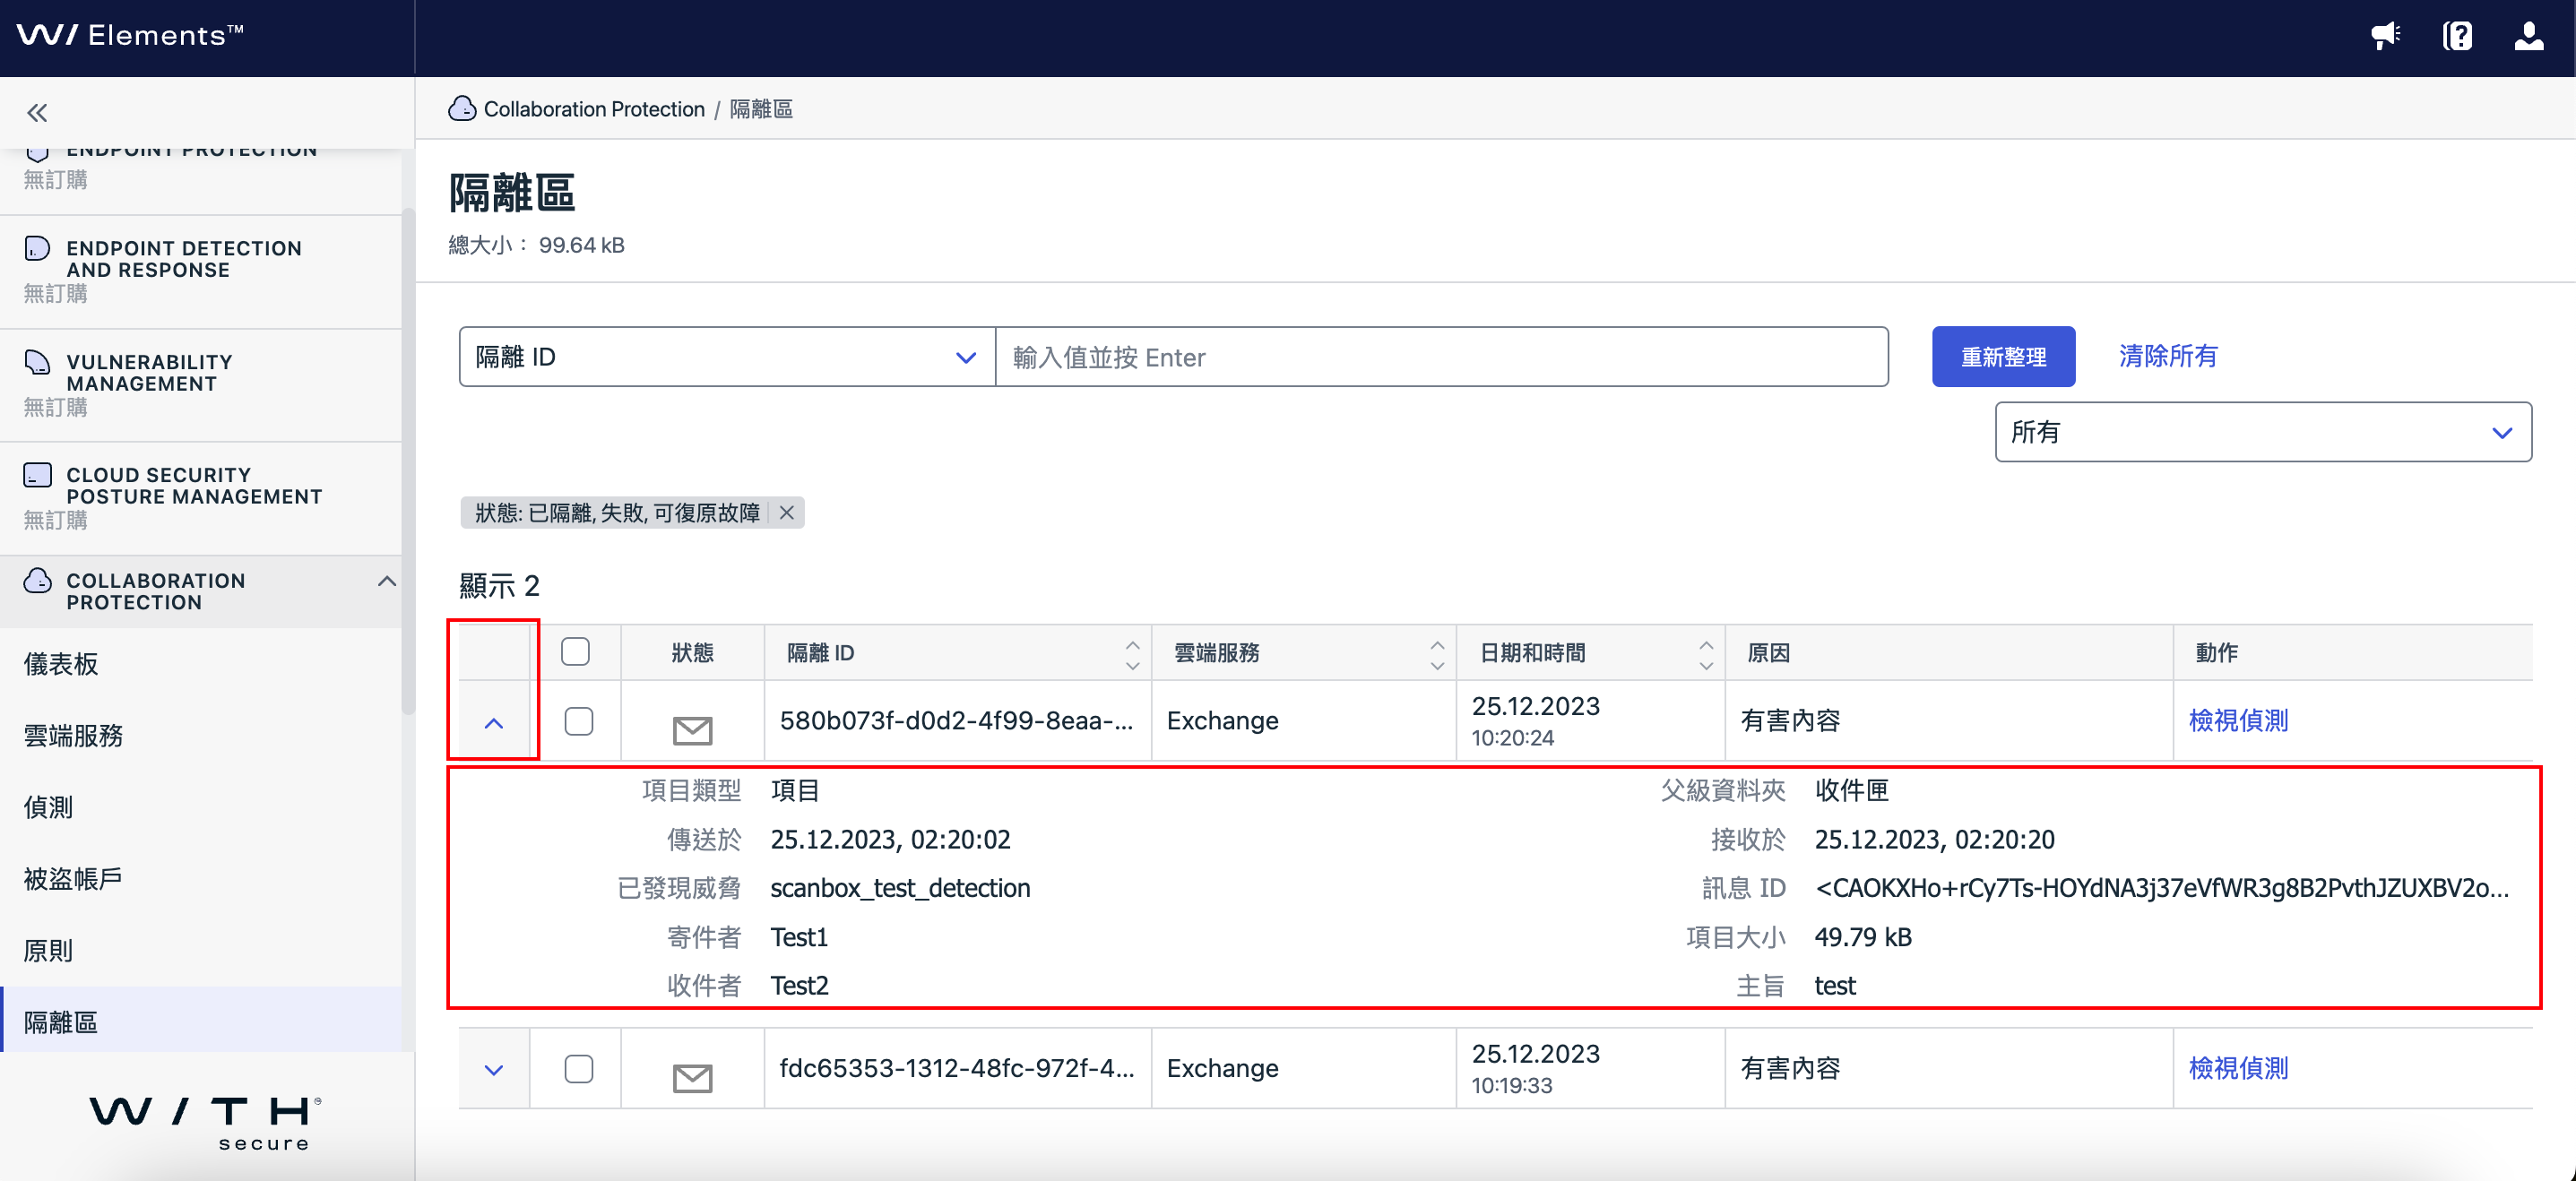2576x1181 pixels.
Task: Open 儀表板 in the sidebar
Action: pos(61,664)
